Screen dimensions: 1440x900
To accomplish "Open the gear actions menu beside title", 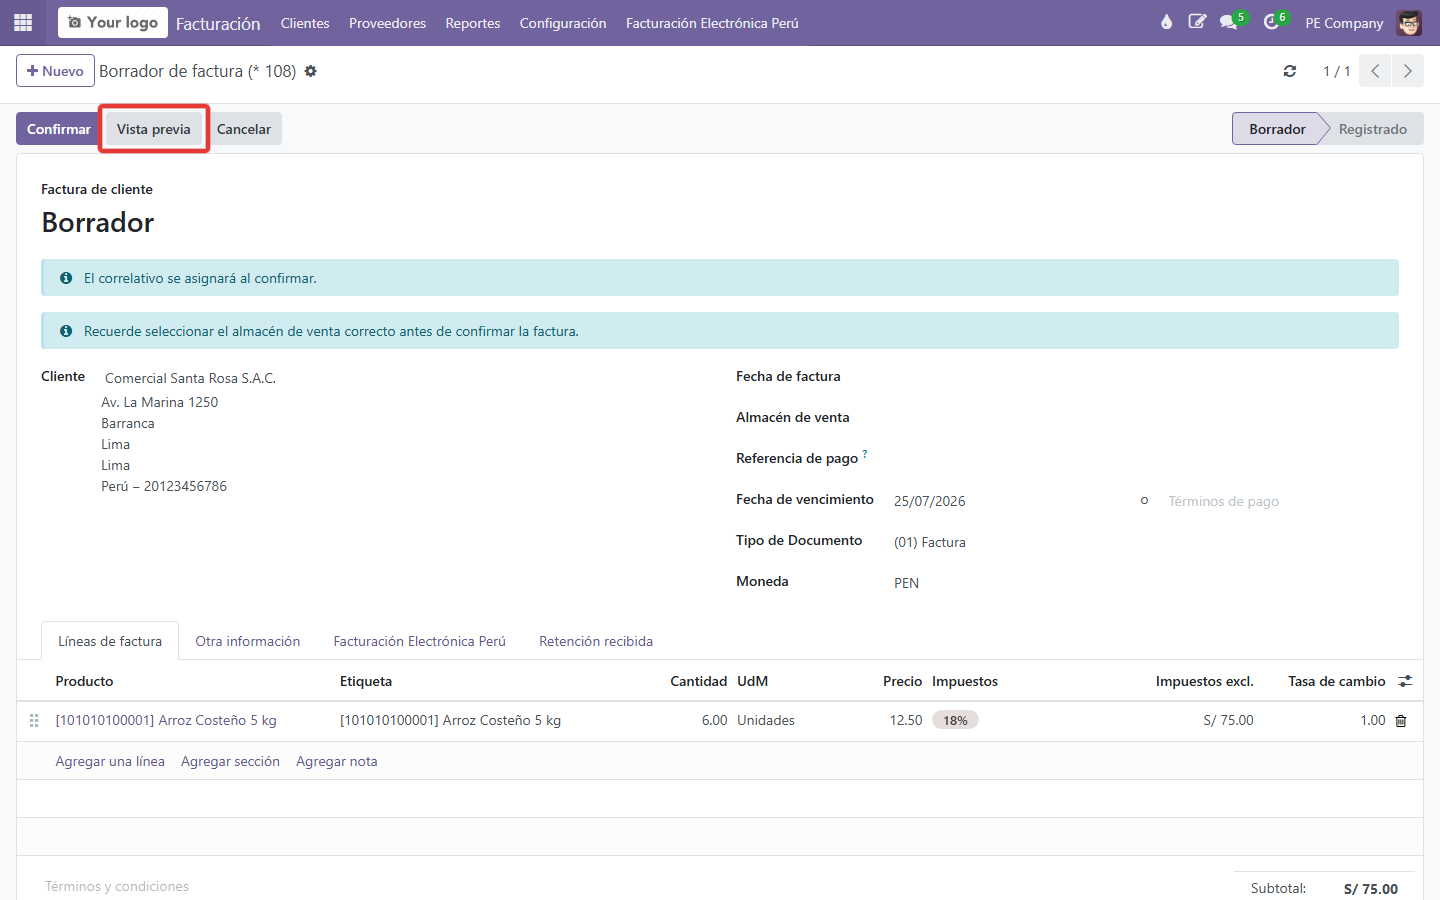I will point(311,71).
